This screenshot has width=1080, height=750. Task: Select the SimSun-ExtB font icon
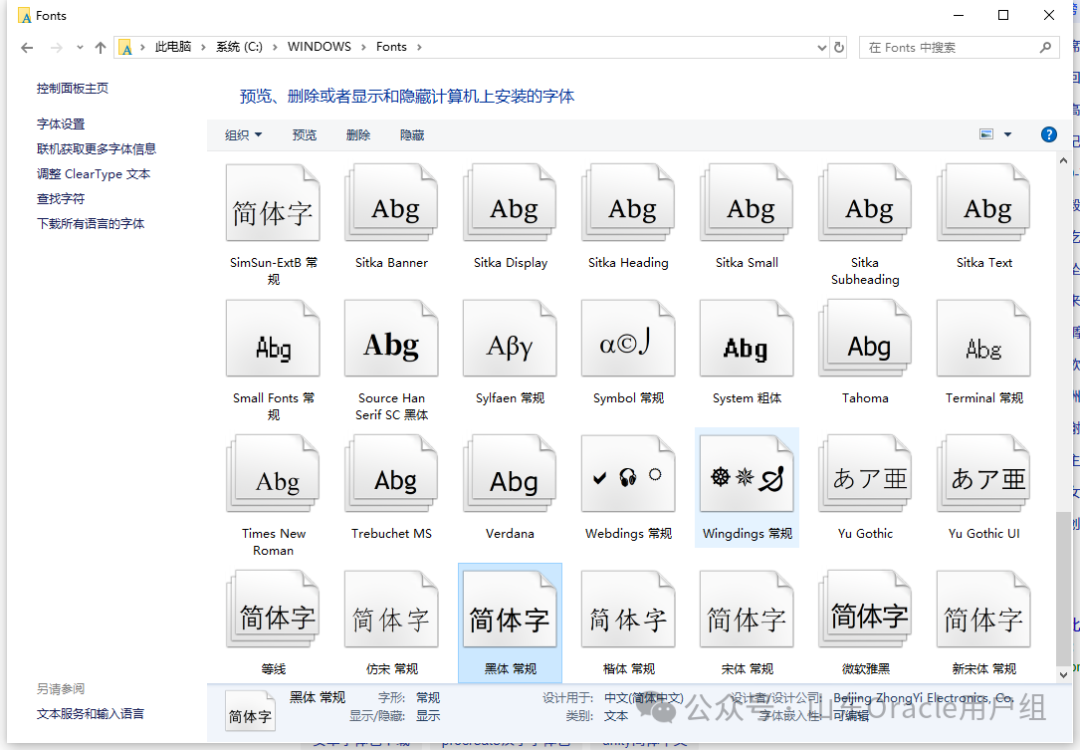tap(273, 203)
